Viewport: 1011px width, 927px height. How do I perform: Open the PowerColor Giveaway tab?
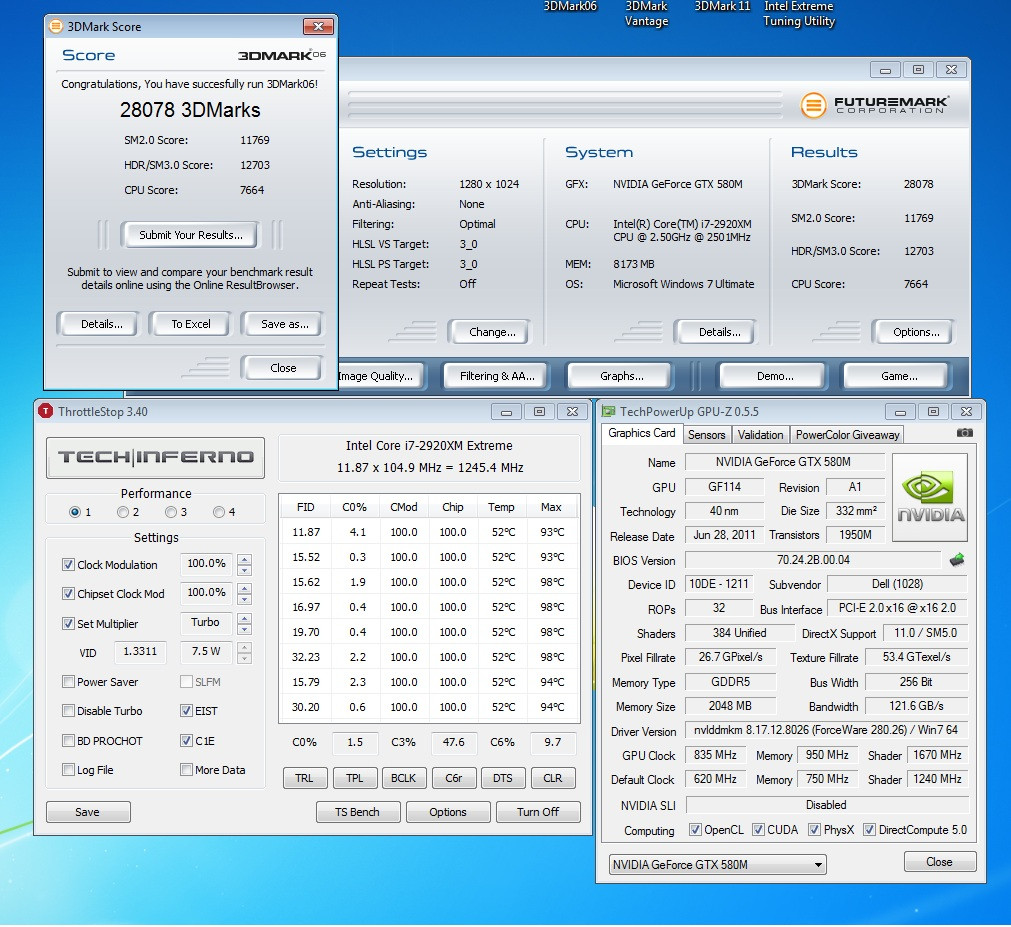pos(847,434)
